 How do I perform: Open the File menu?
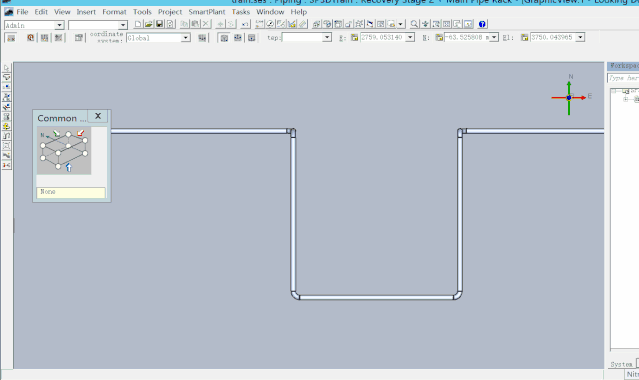click(x=22, y=12)
